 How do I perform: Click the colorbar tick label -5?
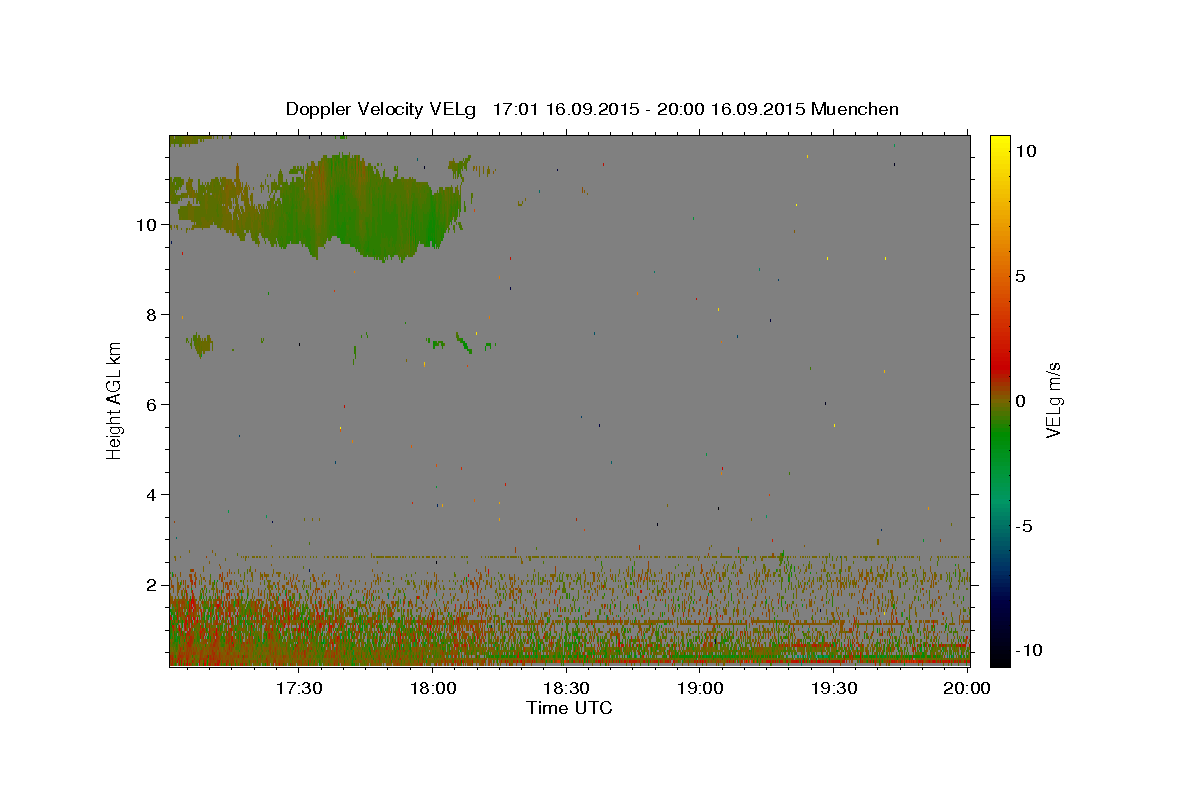[x=1023, y=526]
